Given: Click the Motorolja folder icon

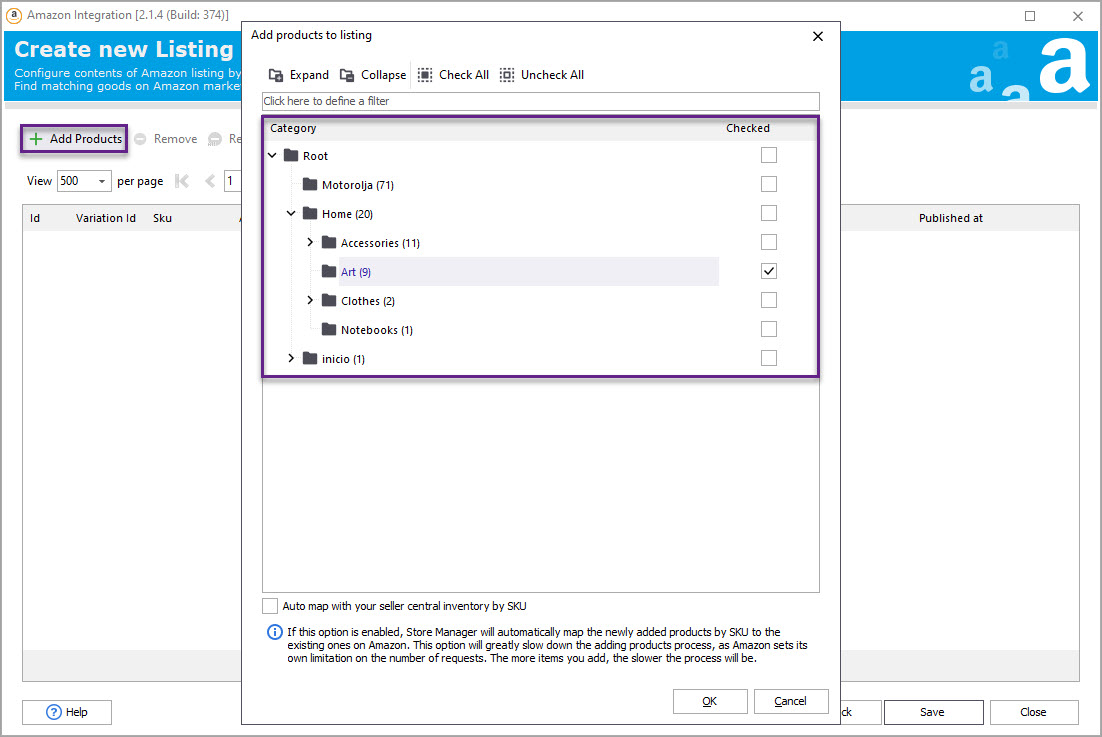Looking at the screenshot, I should (x=310, y=185).
